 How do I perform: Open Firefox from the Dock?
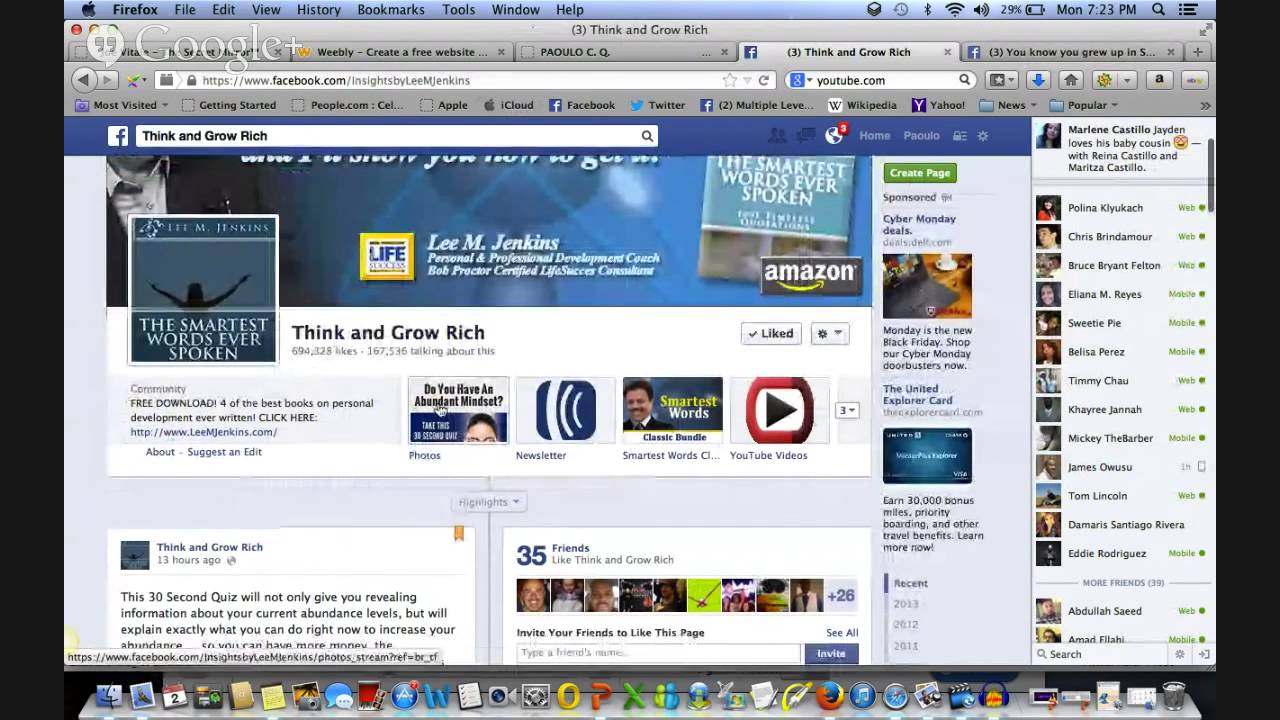click(830, 696)
